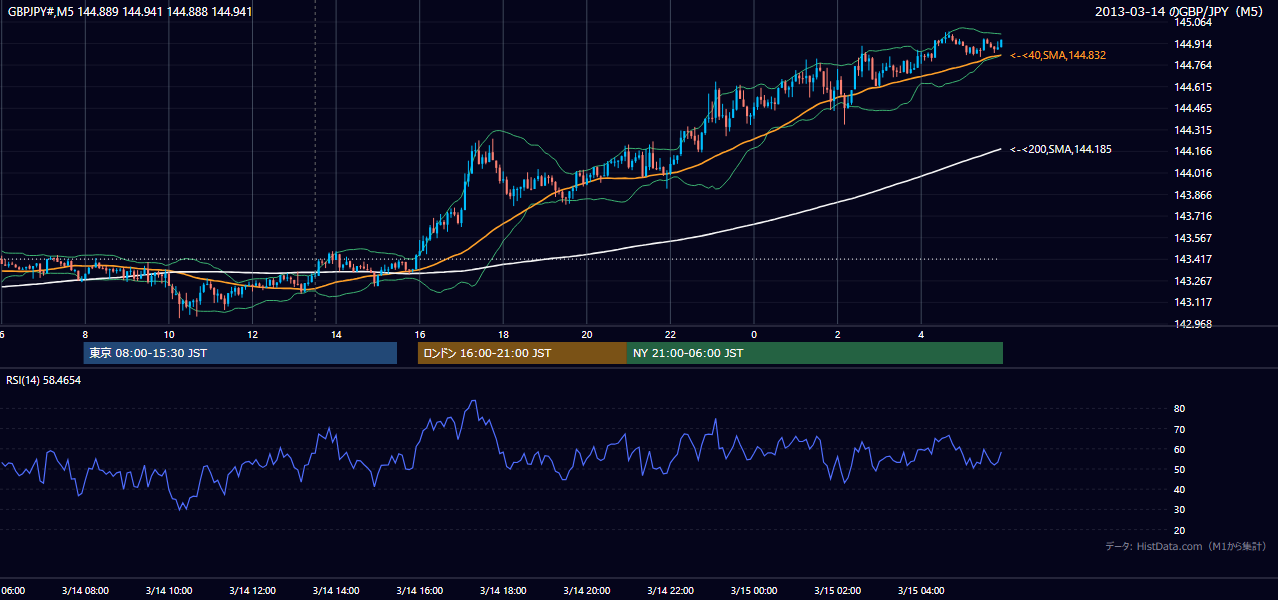This screenshot has width=1278, height=600.
Task: Click hour label 2 under the price chart
Action: pos(837,334)
